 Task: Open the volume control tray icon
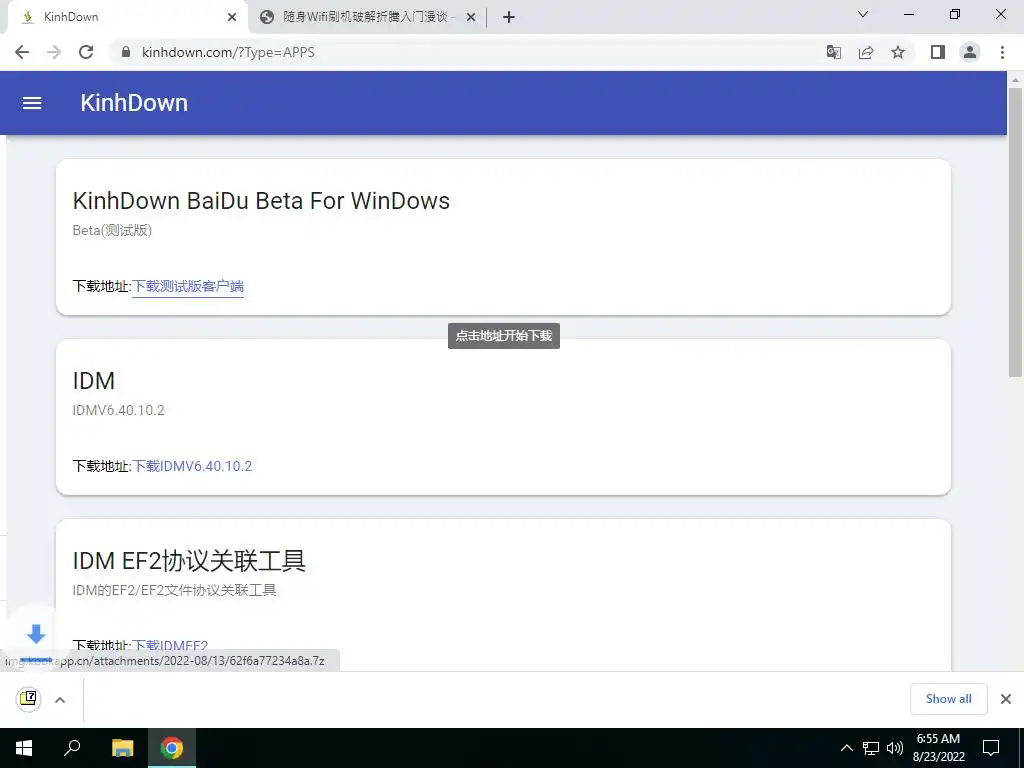click(895, 748)
